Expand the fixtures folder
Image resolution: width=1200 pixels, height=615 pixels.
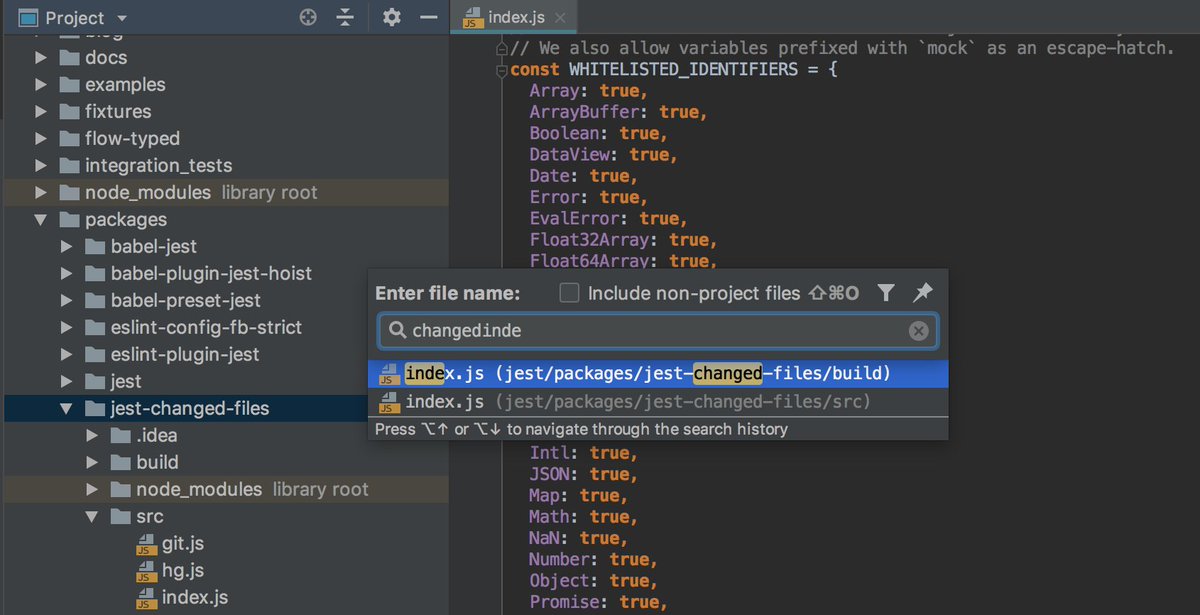41,112
